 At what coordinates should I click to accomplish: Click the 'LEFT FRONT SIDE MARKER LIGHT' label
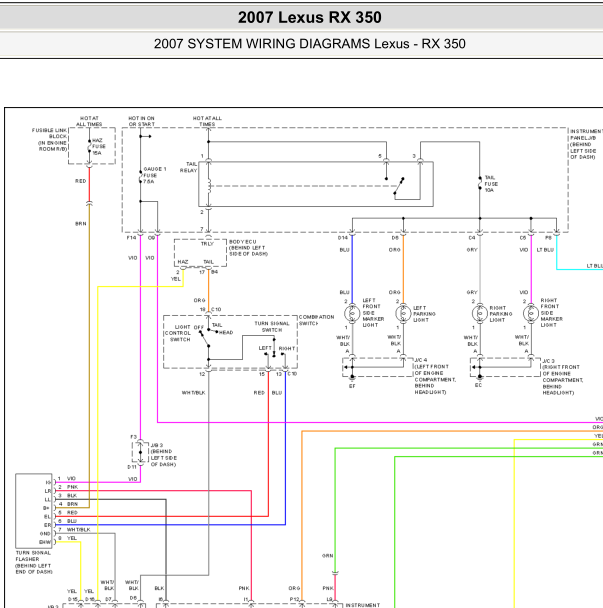tap(373, 313)
